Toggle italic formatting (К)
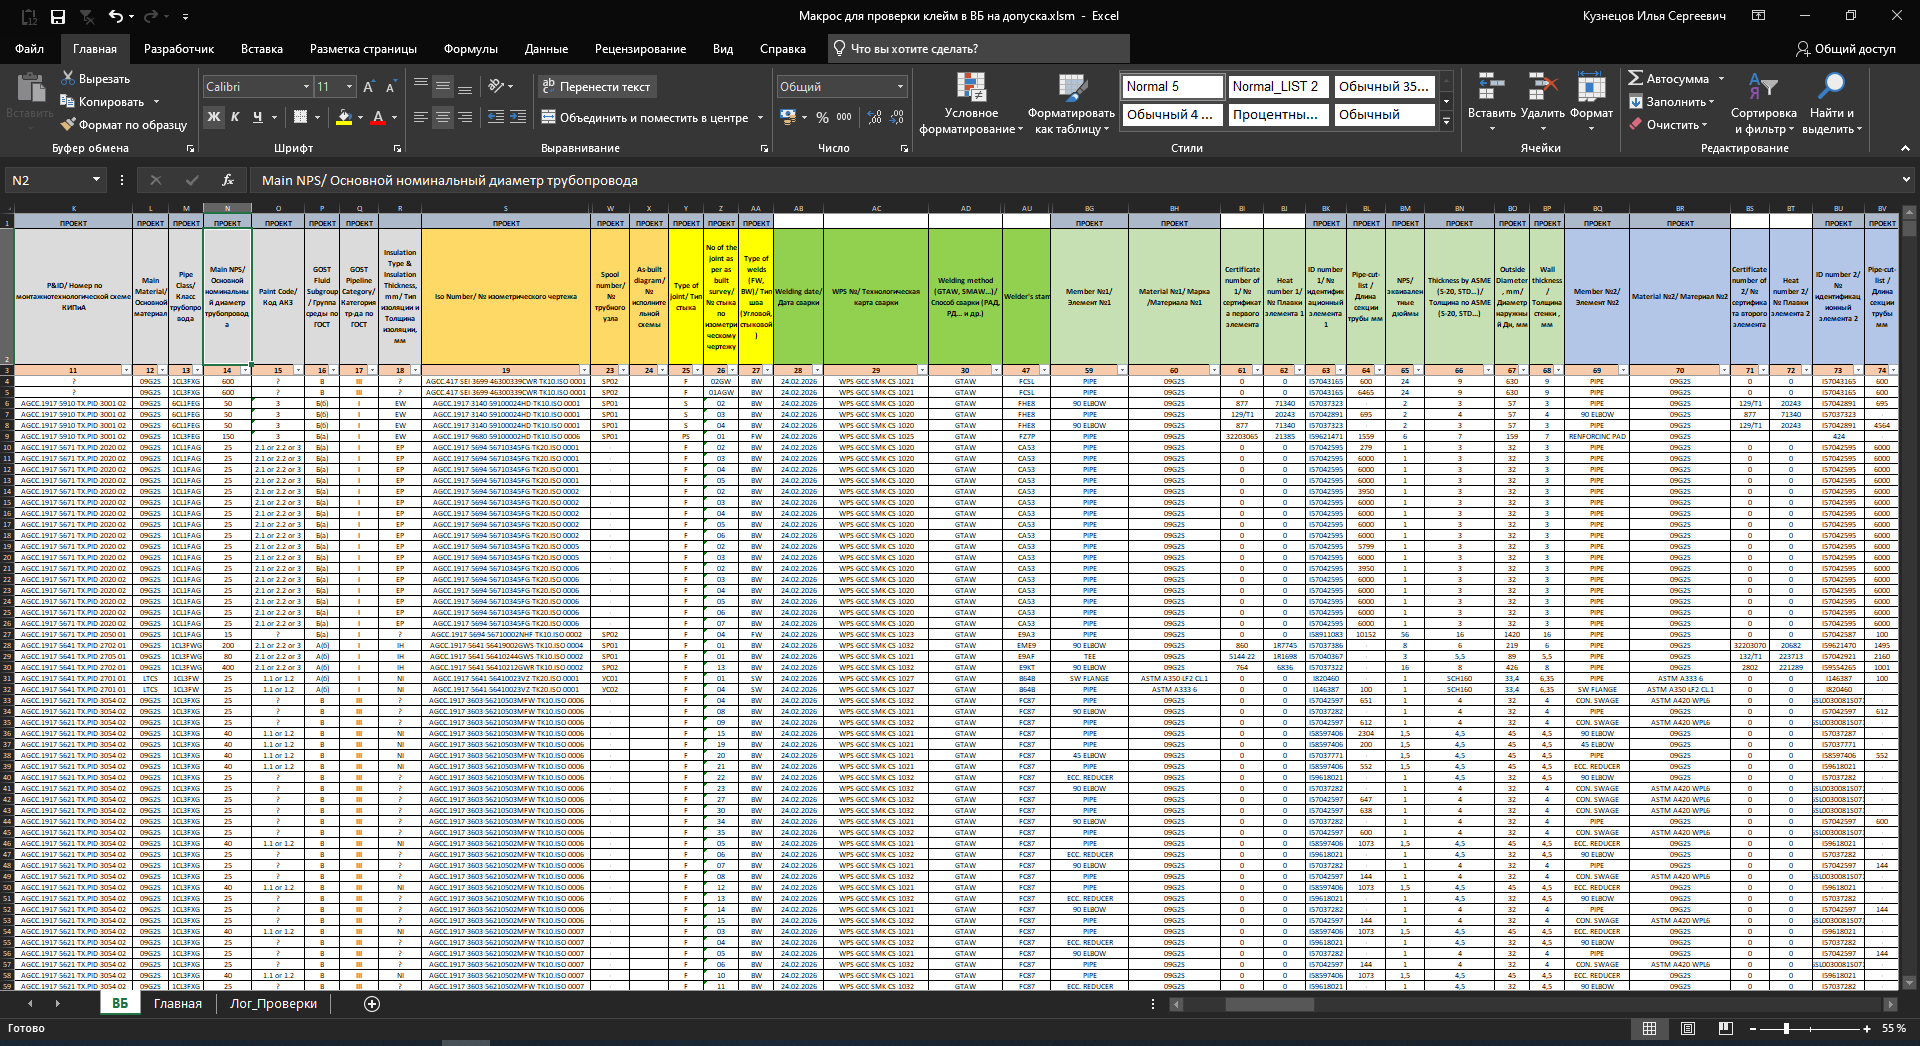The image size is (1920, 1046). point(235,117)
